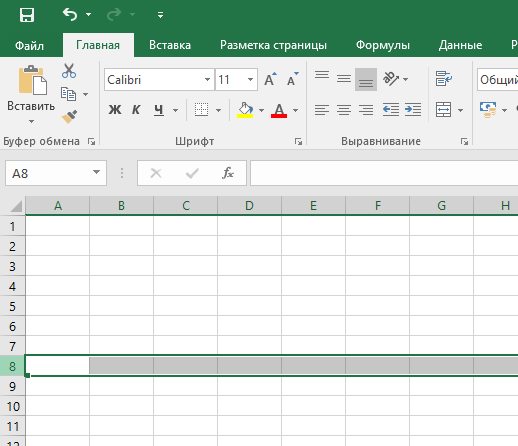Screen dimensions: 518x446
Task: Open the Формулы ribbon tab
Action: (383, 45)
